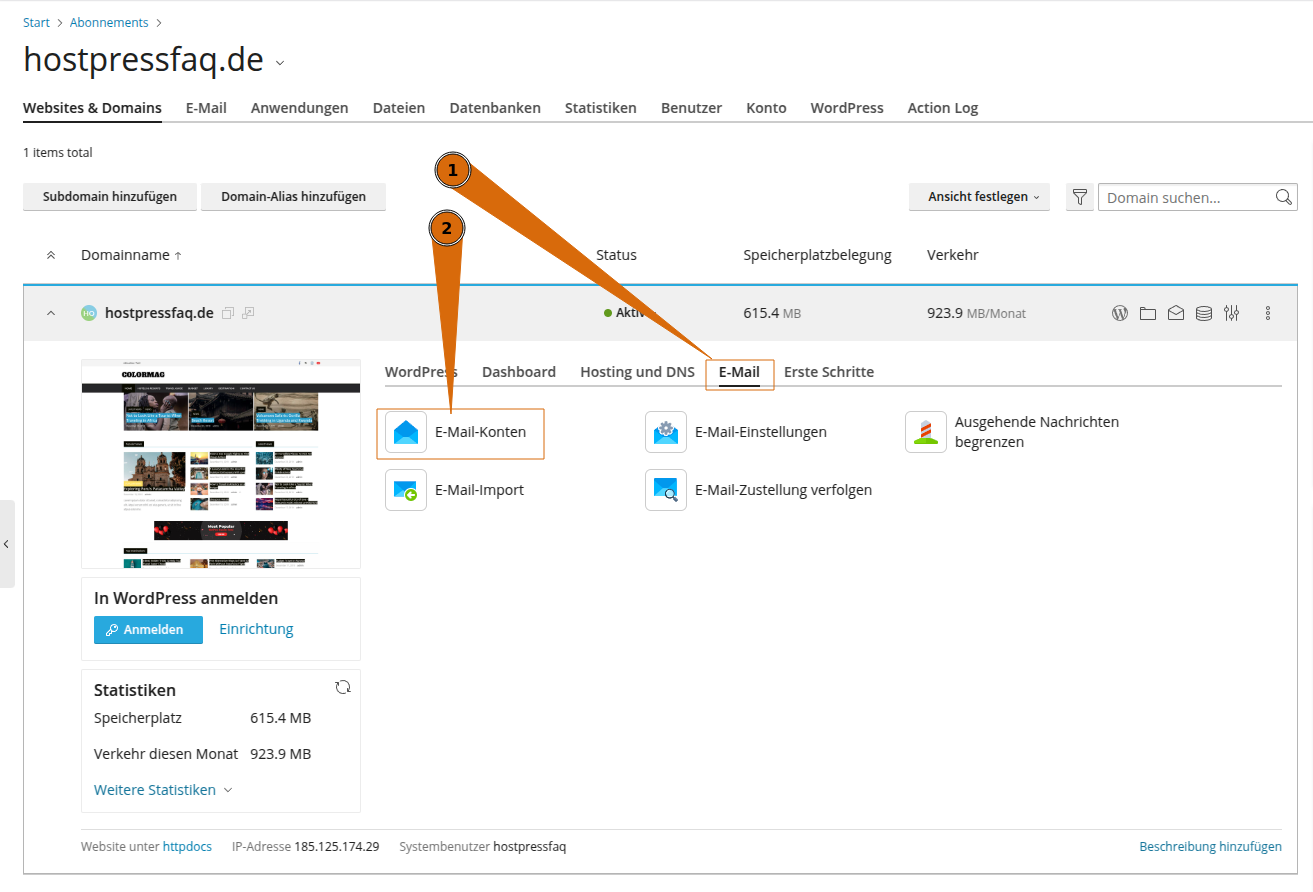Open Ausgehende Nachrichten begrenzen link
Viewport: 1313px width, 892px height.
pyautogui.click(x=1037, y=432)
